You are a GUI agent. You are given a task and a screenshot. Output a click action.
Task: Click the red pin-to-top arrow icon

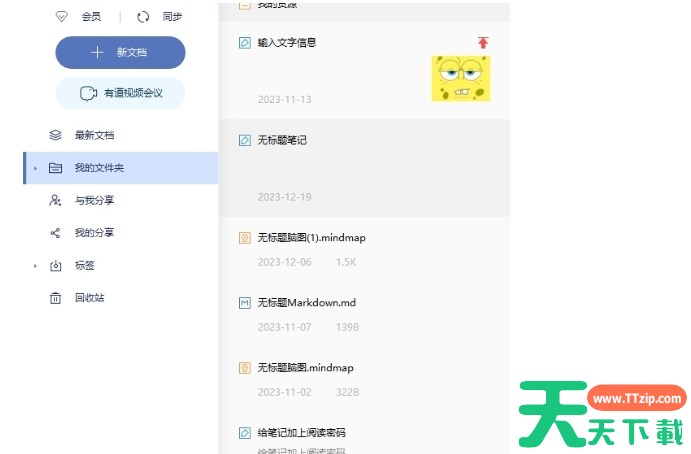click(483, 43)
